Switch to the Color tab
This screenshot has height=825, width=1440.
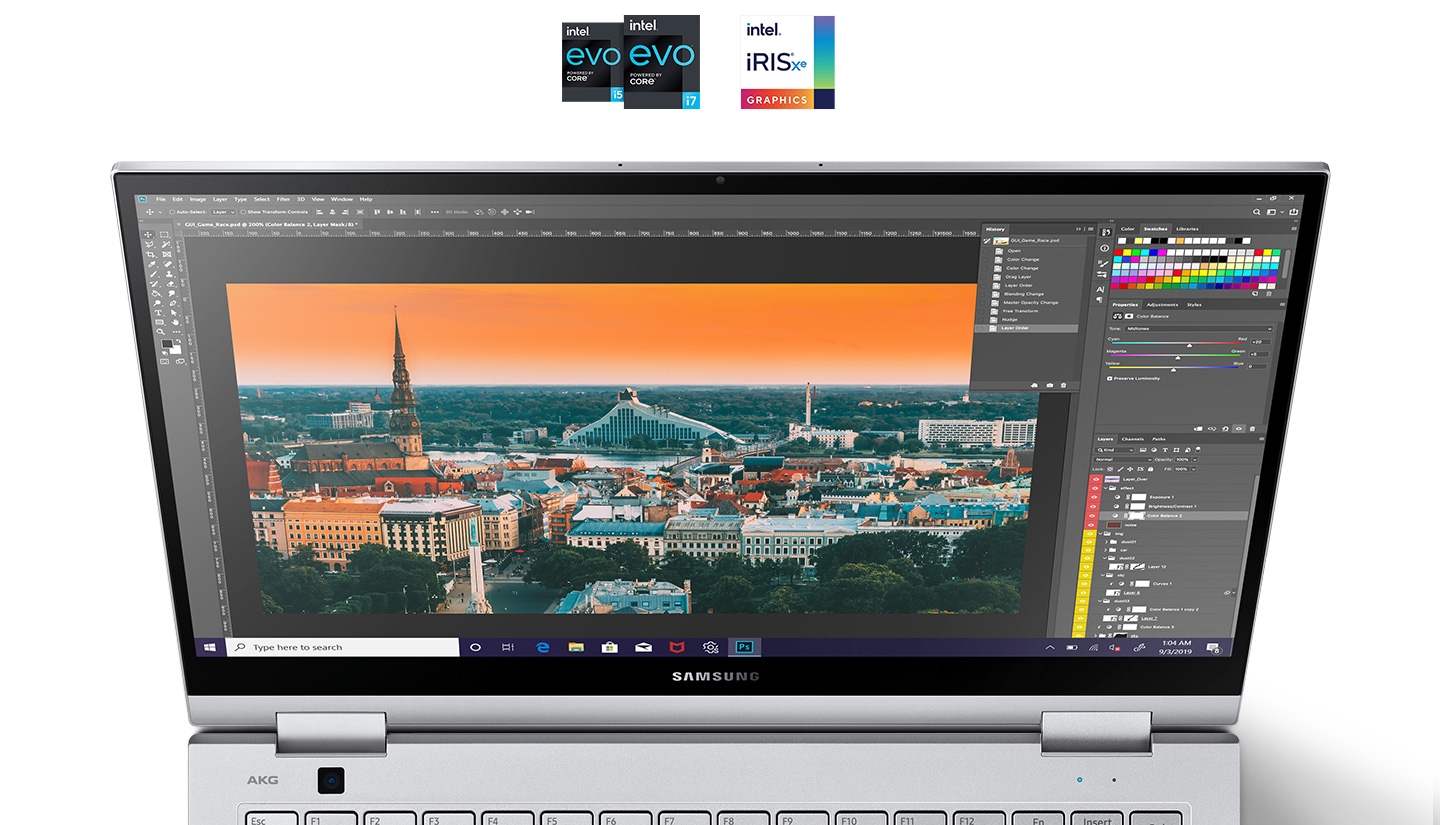(x=1128, y=229)
